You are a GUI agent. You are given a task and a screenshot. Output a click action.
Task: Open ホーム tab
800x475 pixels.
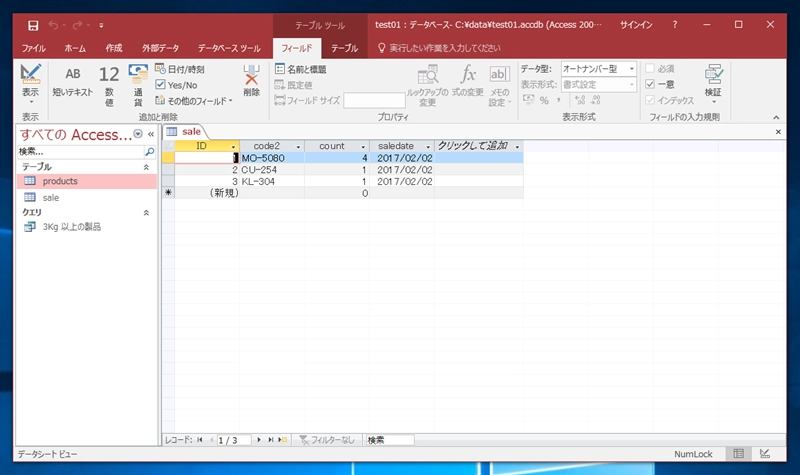(x=75, y=48)
